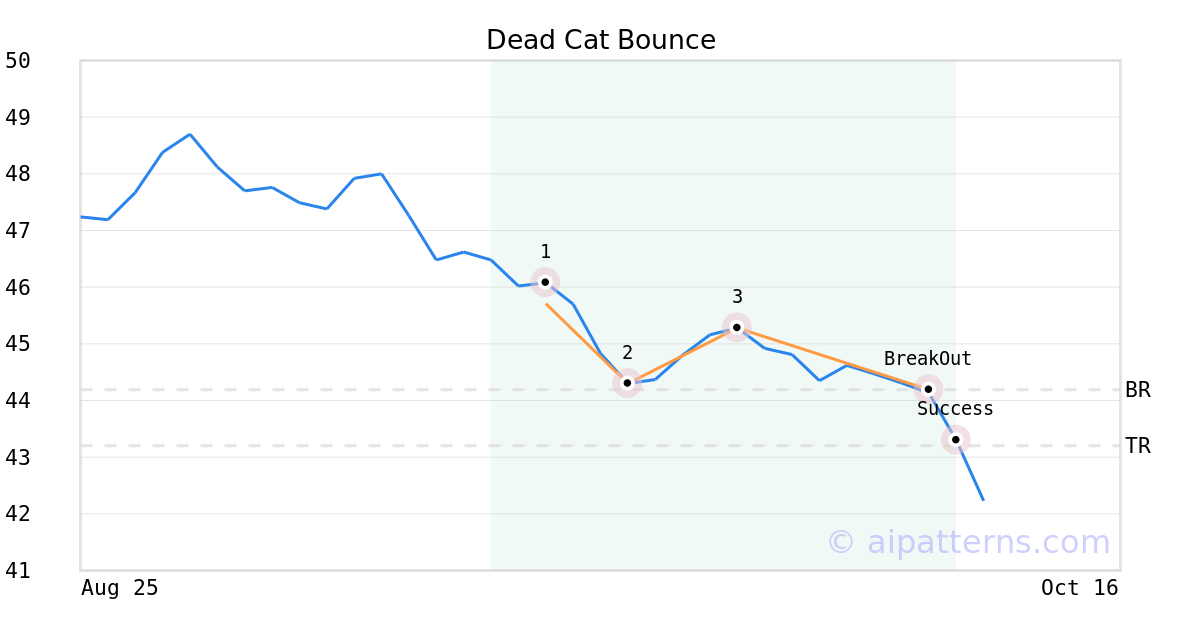Click the Dead Cat Bounce chart title

[601, 40]
